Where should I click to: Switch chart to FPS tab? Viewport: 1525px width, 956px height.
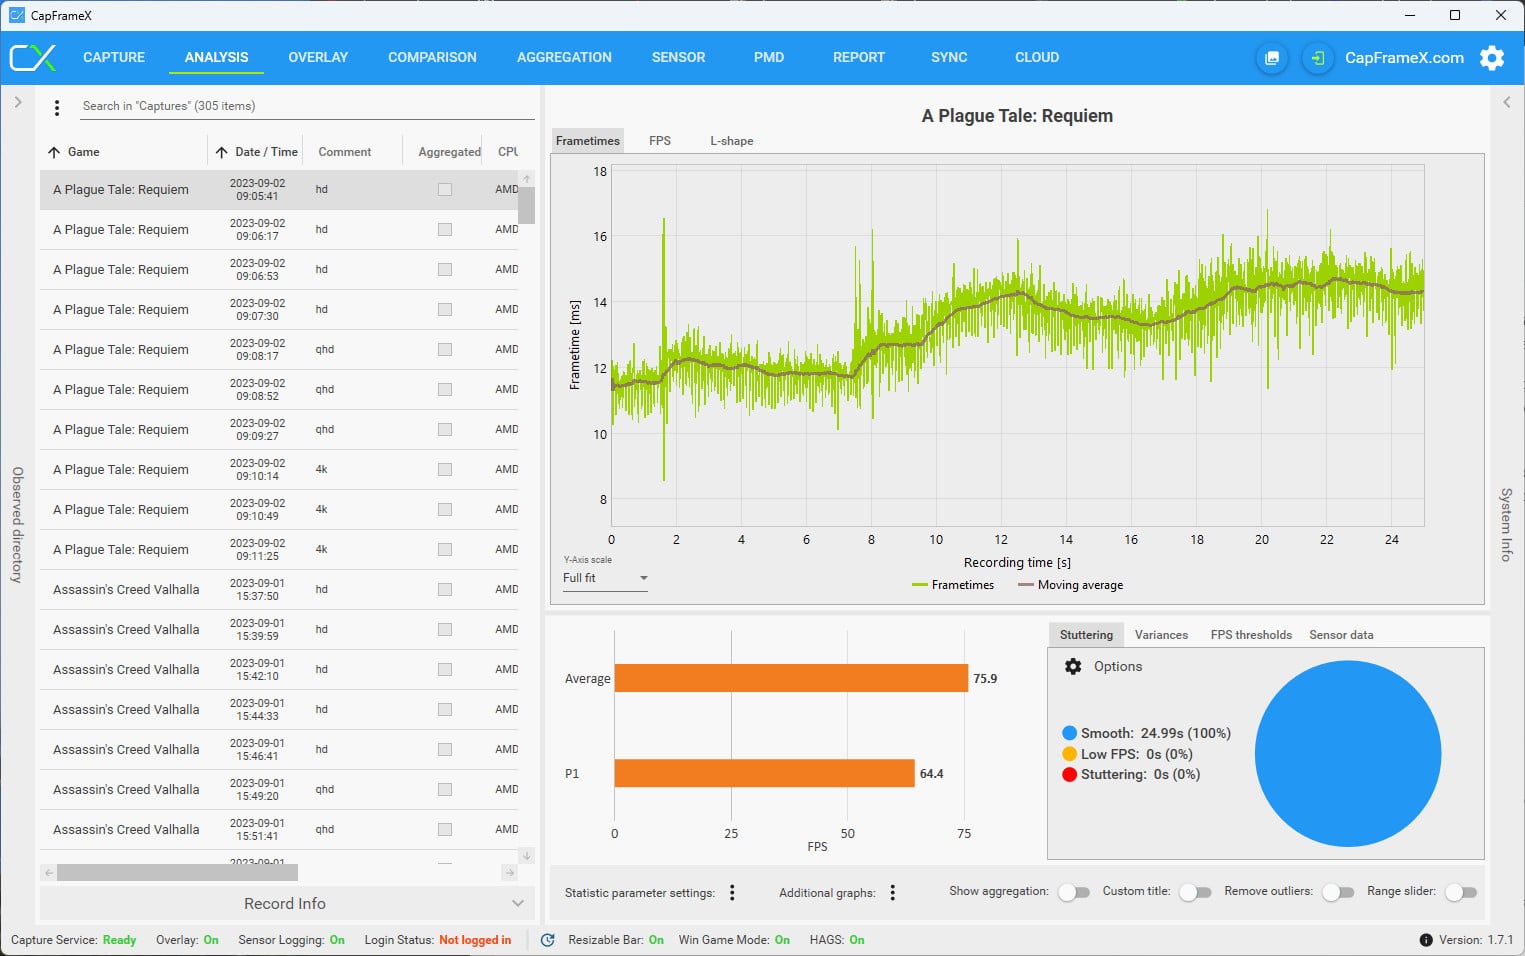[660, 141]
